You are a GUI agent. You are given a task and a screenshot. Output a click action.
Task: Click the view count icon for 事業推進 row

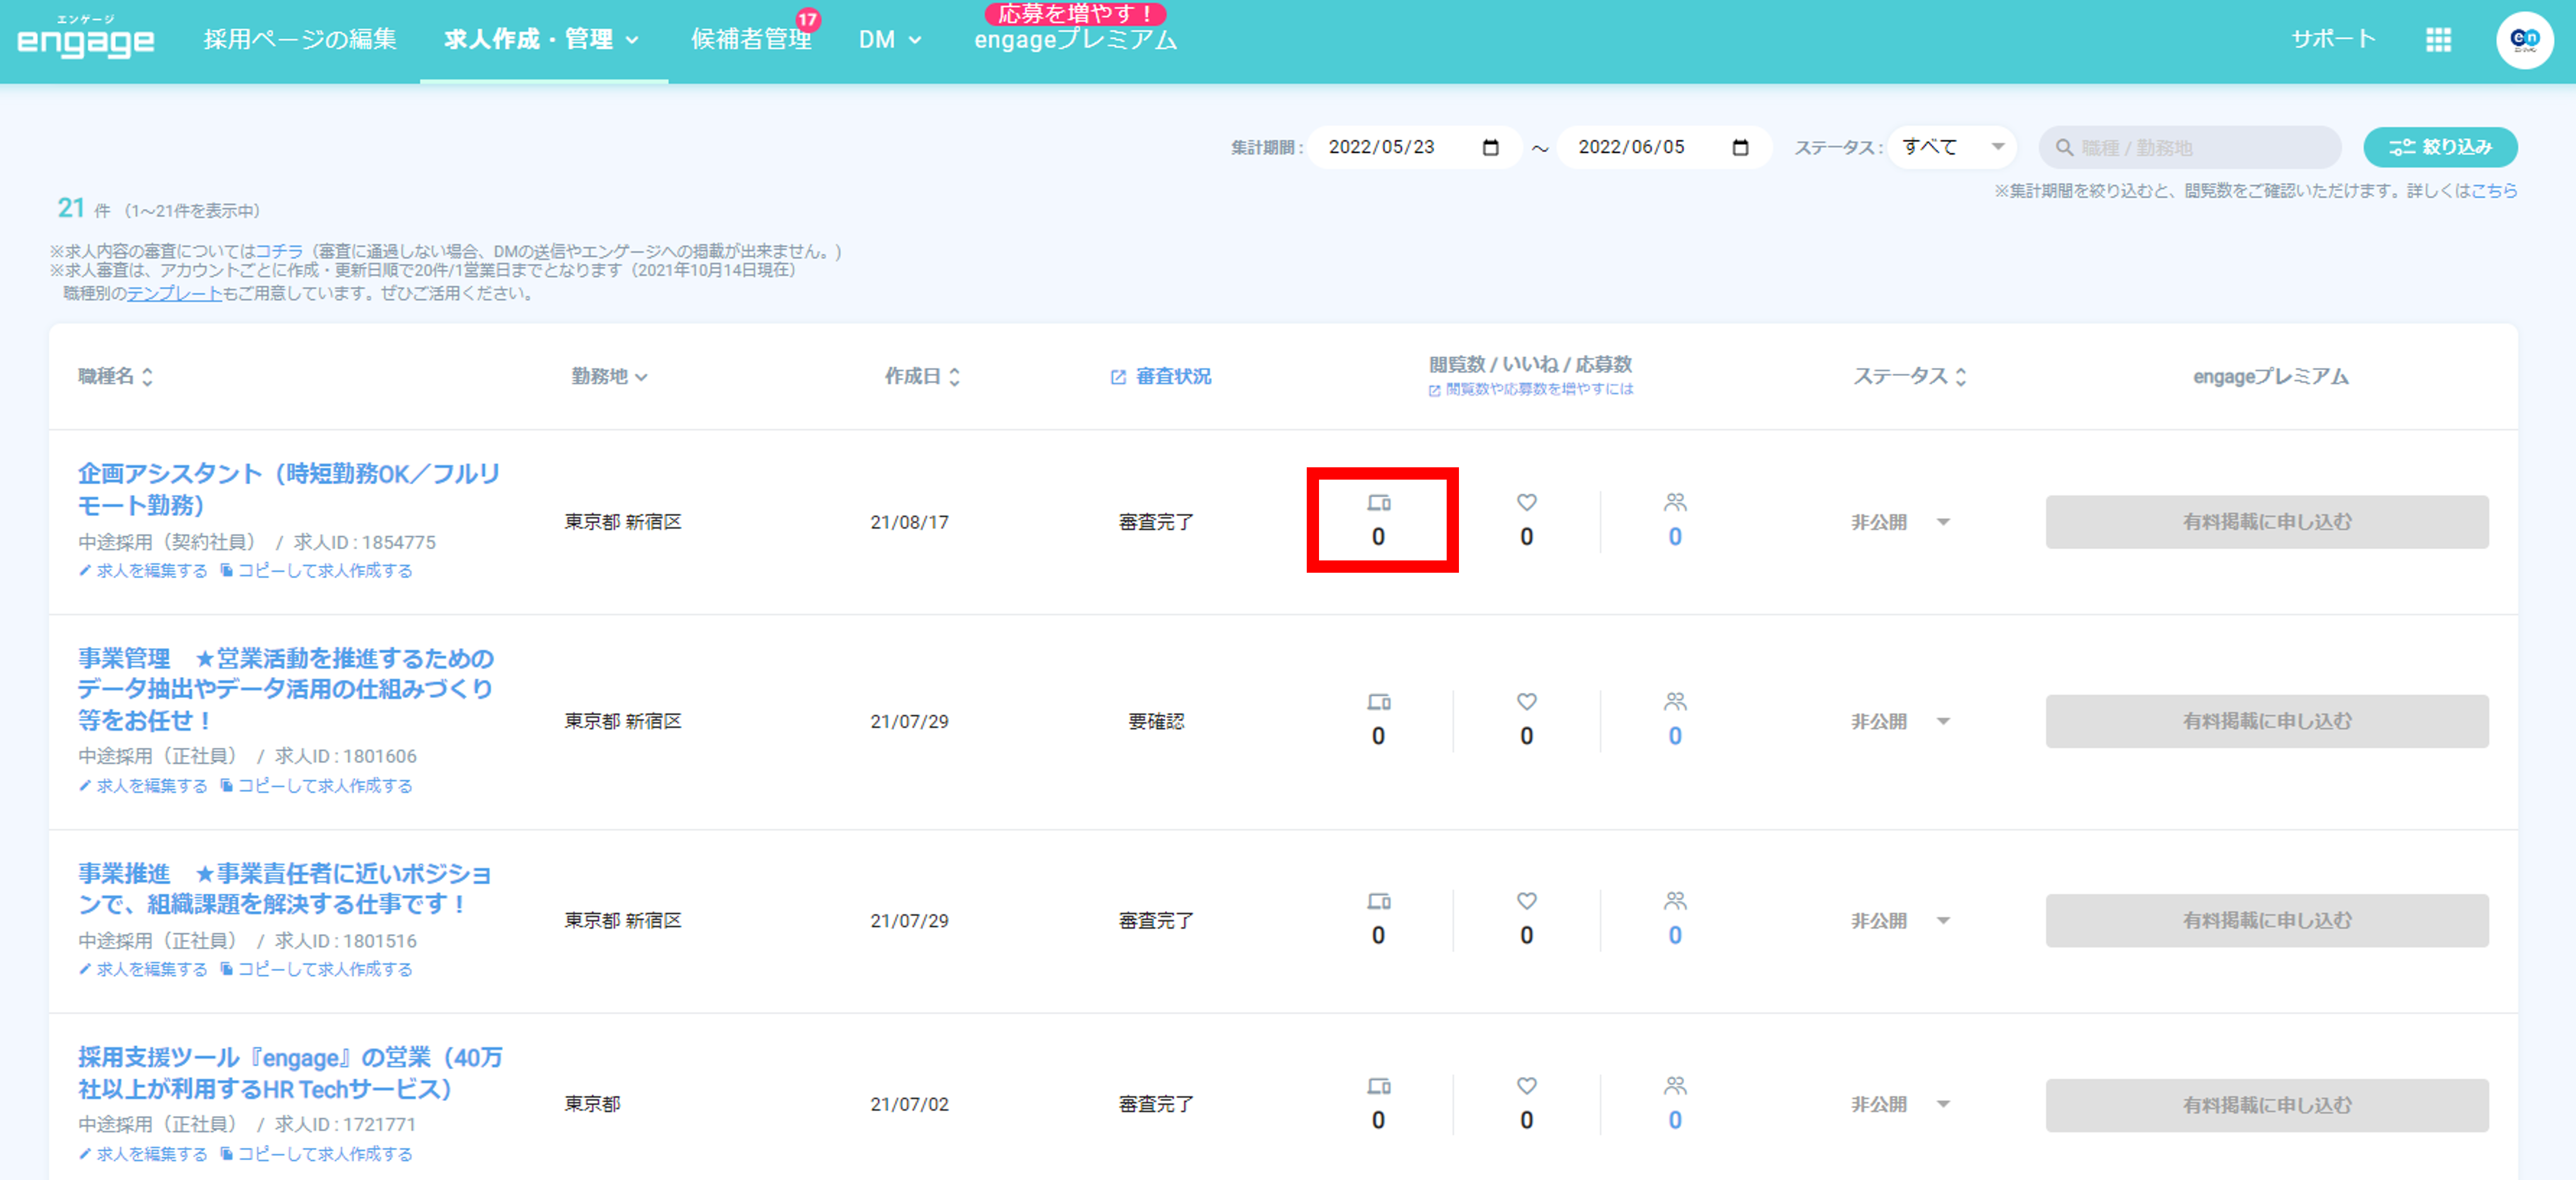point(1379,901)
